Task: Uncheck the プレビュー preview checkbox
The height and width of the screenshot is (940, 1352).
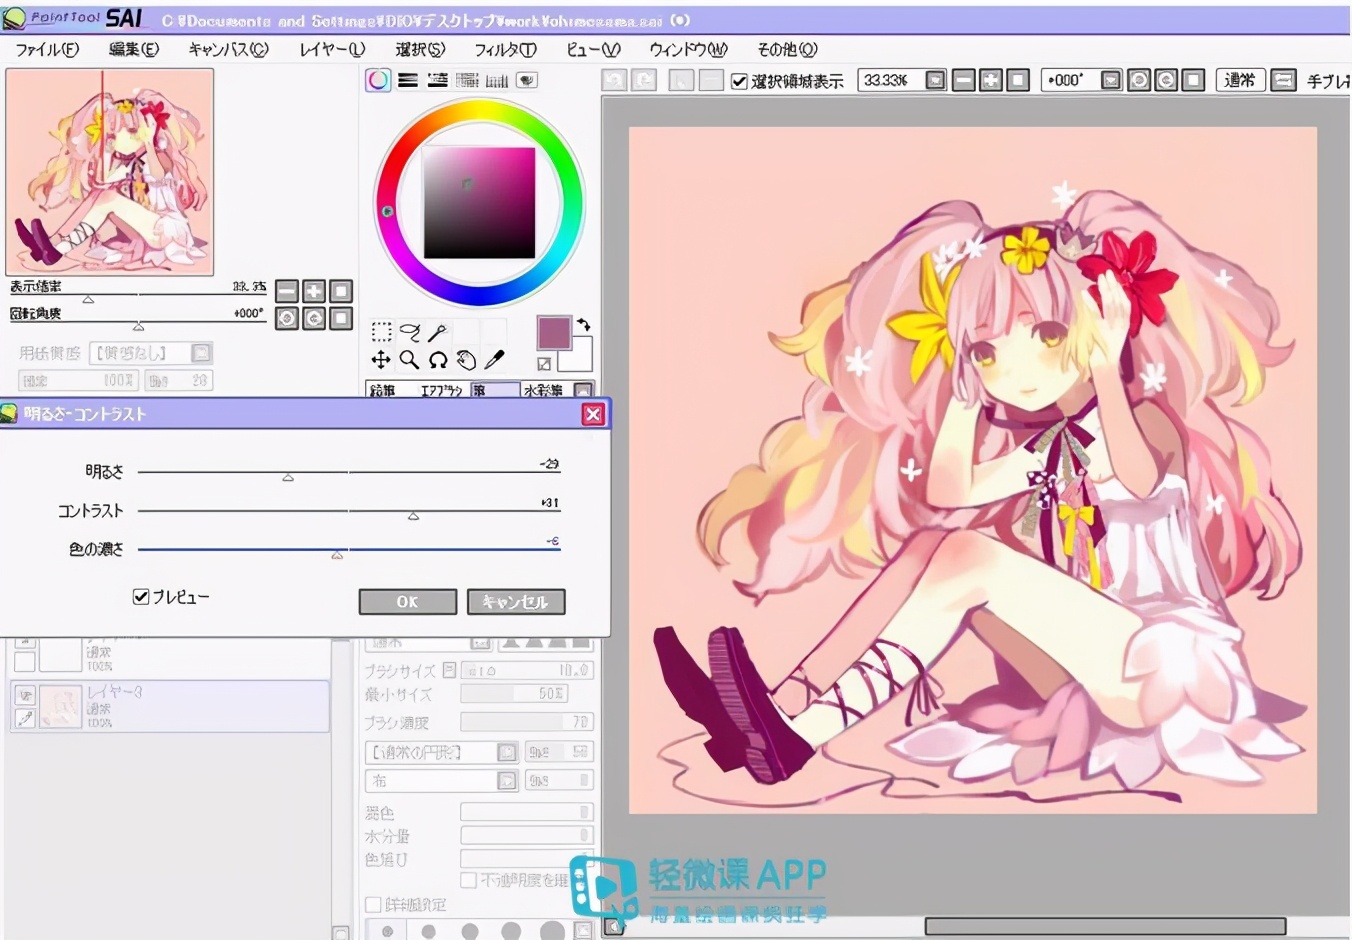Action: tap(141, 597)
